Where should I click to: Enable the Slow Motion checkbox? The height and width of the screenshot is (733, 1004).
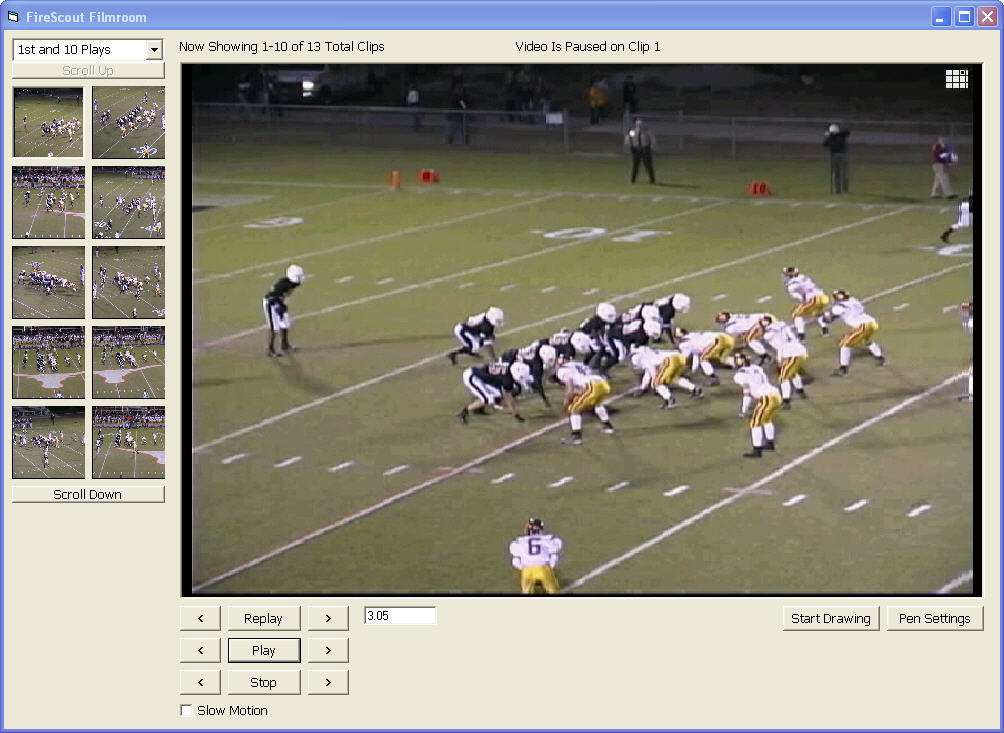(x=186, y=711)
